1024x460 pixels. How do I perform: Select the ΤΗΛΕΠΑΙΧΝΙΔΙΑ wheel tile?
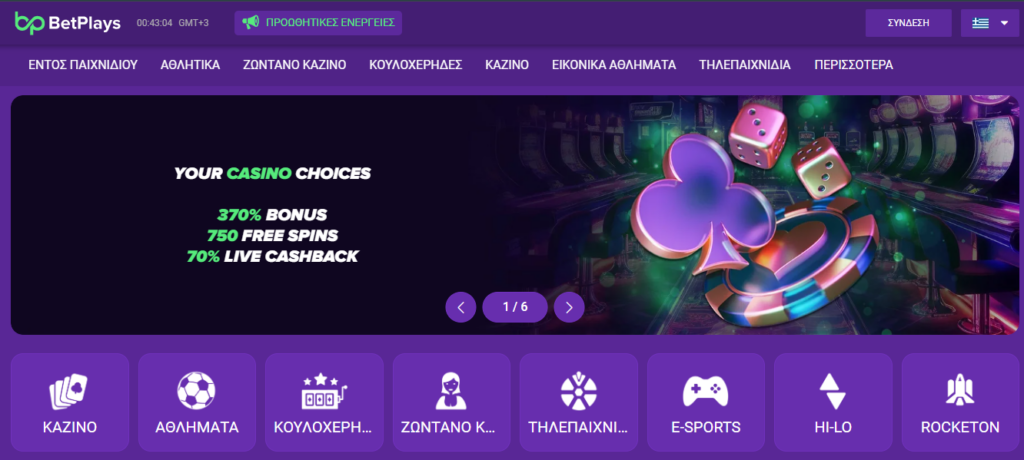[579, 402]
